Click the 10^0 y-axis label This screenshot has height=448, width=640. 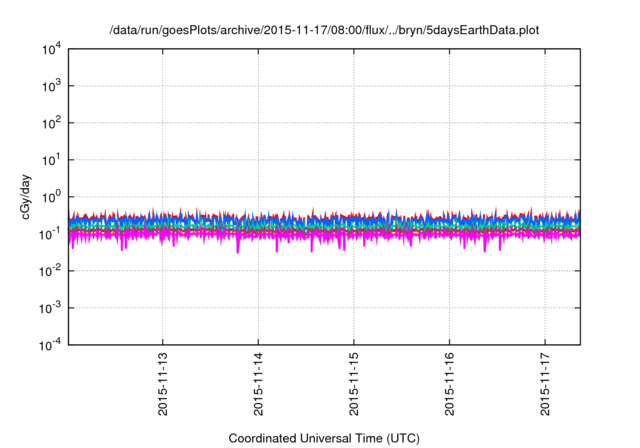pos(51,197)
